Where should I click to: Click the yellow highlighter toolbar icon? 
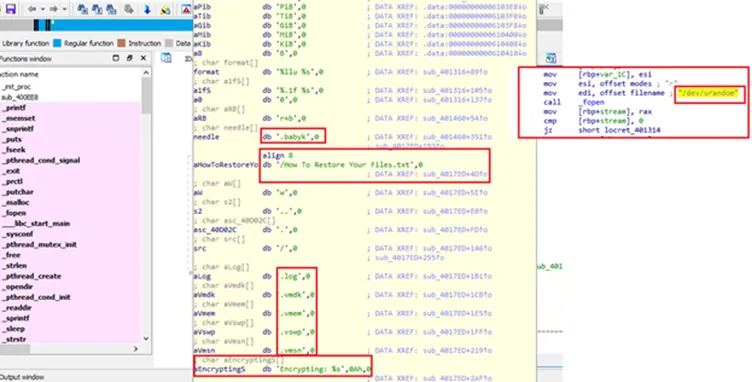165,9
